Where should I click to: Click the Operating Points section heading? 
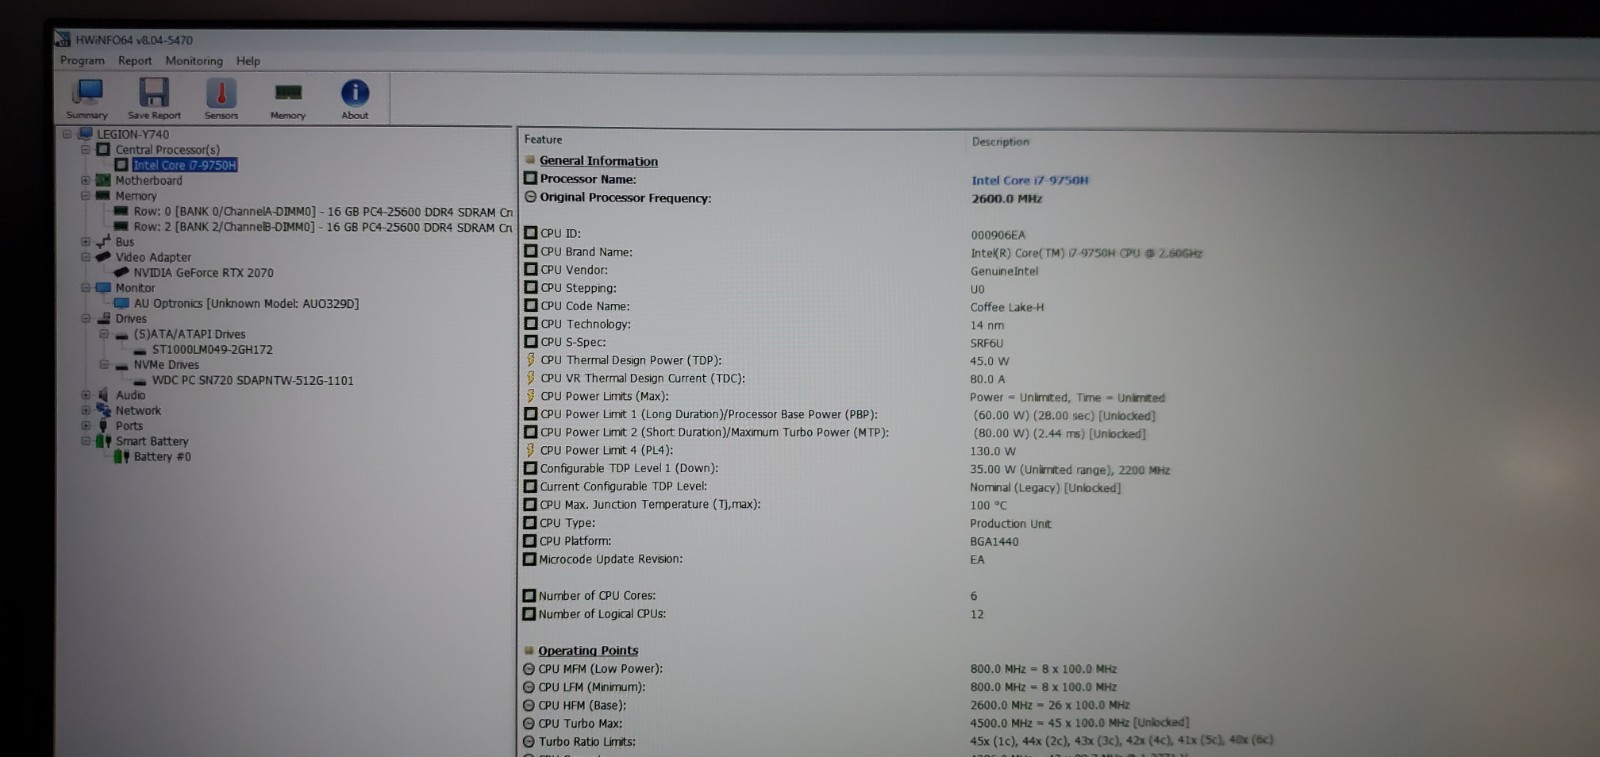(x=588, y=650)
